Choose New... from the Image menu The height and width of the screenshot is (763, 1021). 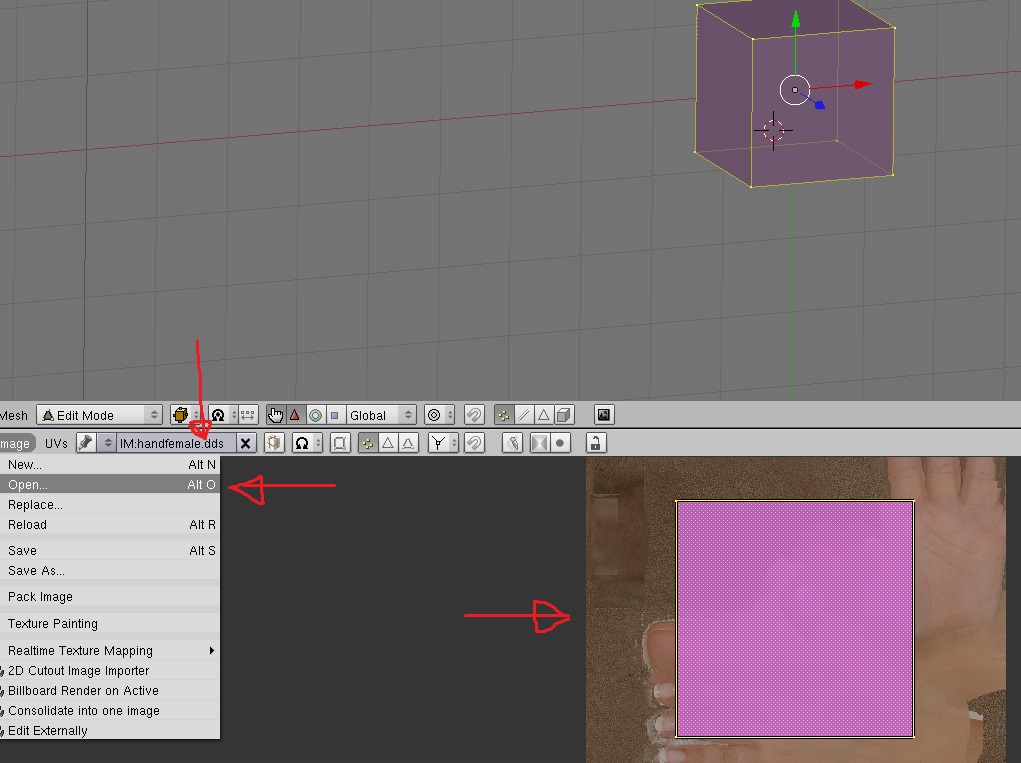tap(110, 464)
